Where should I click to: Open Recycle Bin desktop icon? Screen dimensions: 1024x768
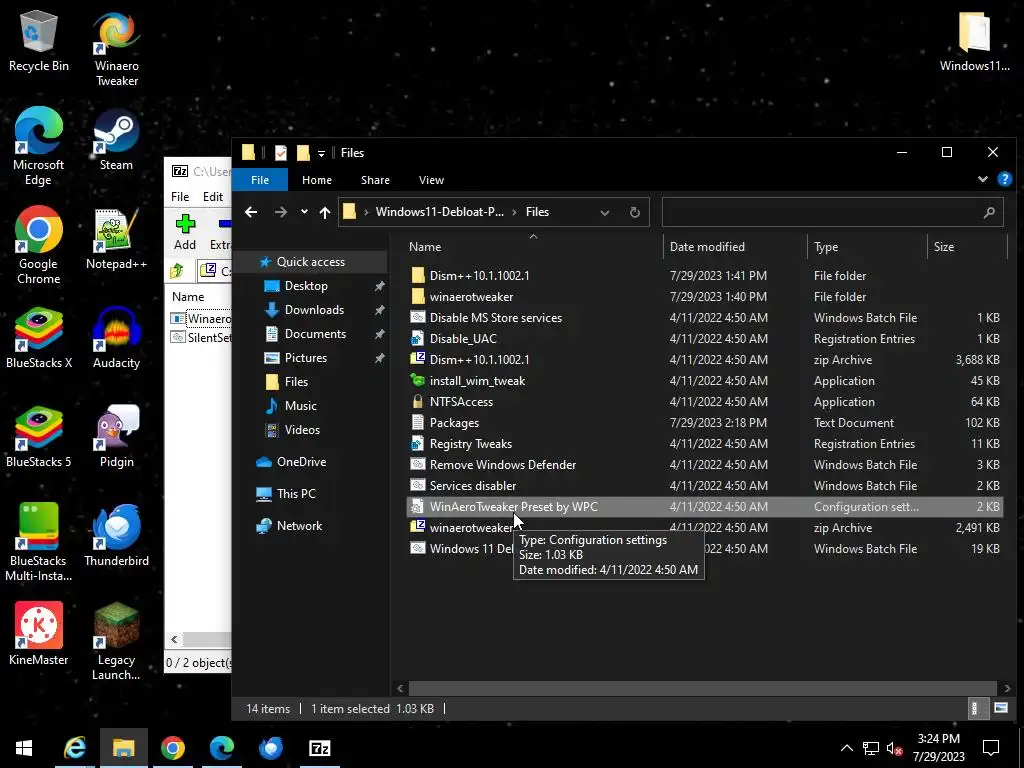click(39, 40)
